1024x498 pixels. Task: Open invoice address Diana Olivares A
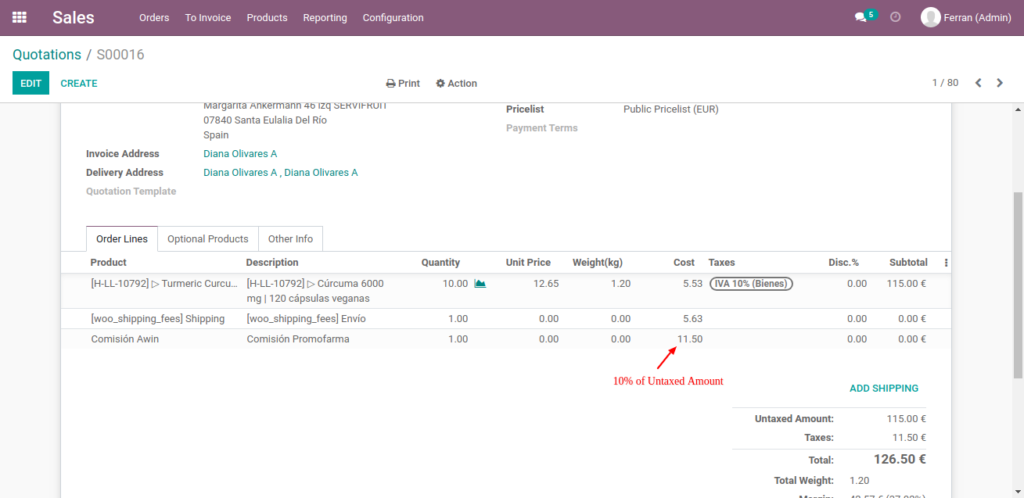point(240,154)
